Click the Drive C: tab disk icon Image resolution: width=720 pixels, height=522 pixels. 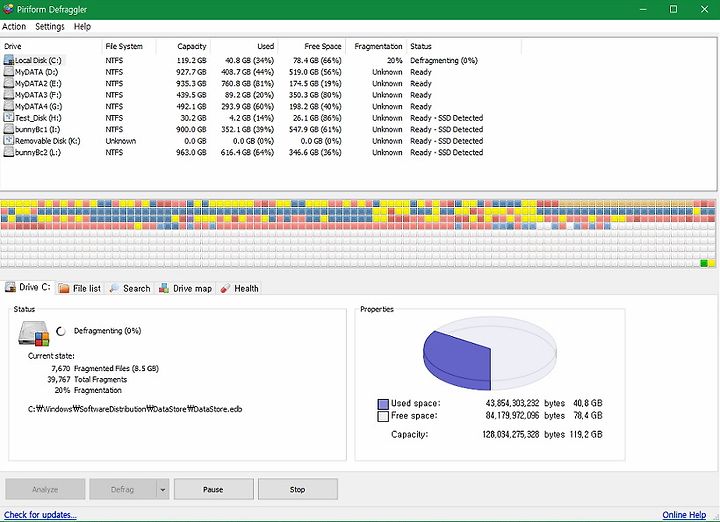(10, 287)
